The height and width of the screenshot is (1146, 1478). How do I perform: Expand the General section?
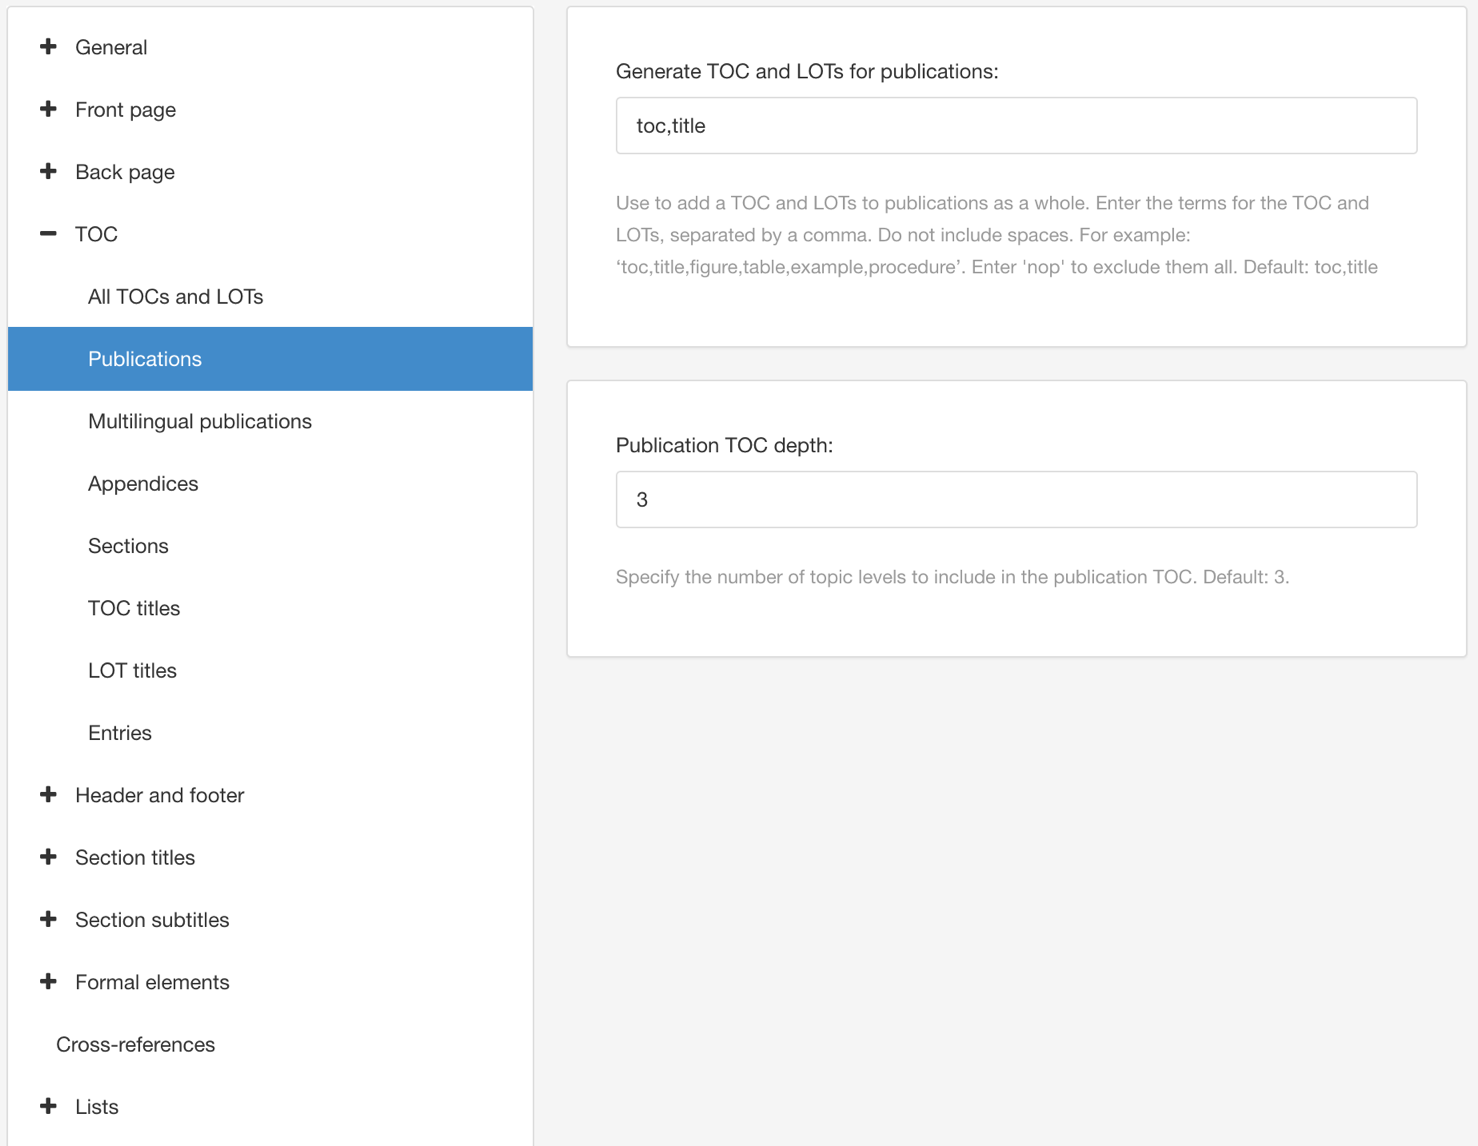point(48,47)
